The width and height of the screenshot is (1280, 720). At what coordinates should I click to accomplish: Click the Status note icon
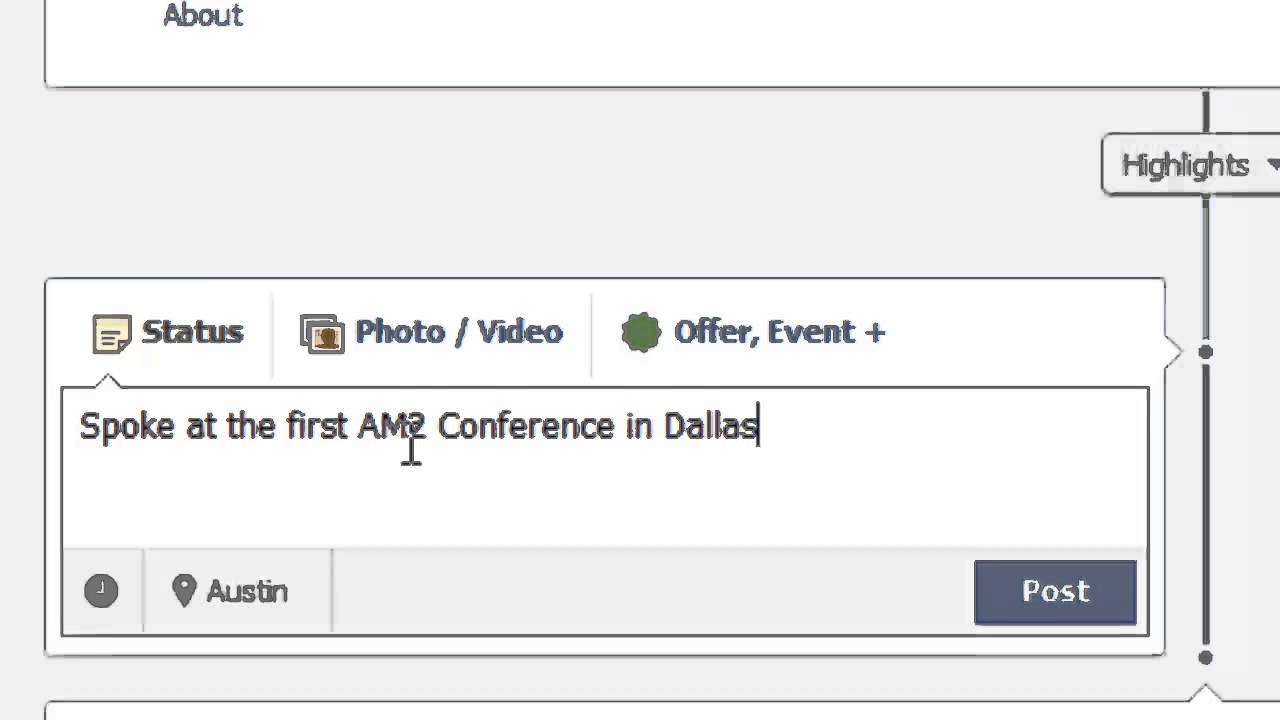pos(111,334)
